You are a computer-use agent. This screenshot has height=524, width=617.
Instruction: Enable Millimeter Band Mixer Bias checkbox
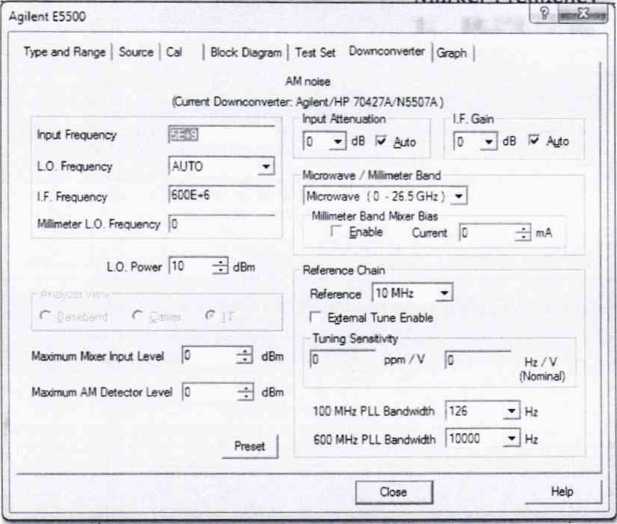pos(335,231)
